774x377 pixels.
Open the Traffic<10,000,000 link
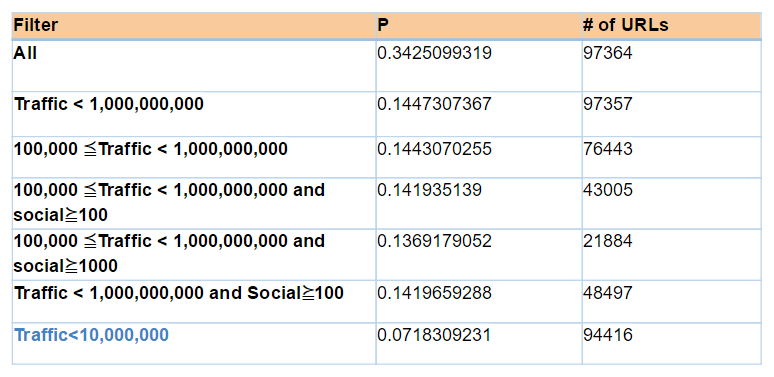pyautogui.click(x=91, y=335)
